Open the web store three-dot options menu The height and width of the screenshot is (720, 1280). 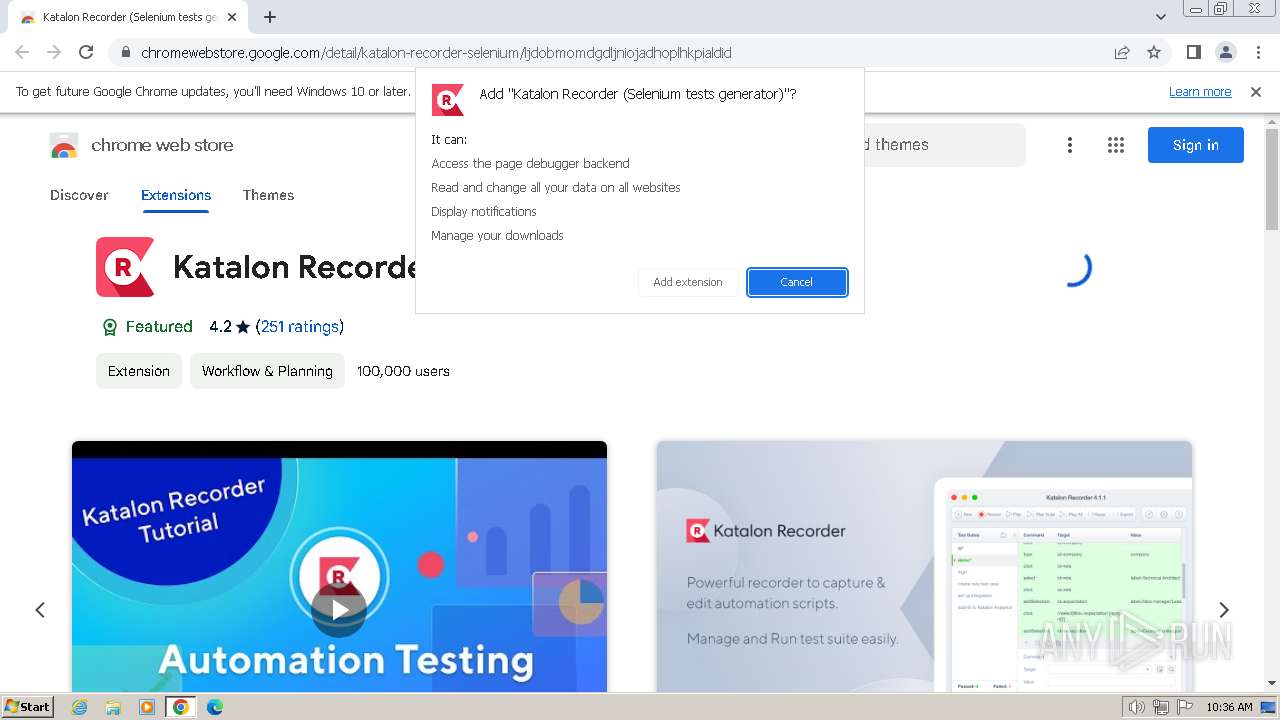(x=1070, y=145)
